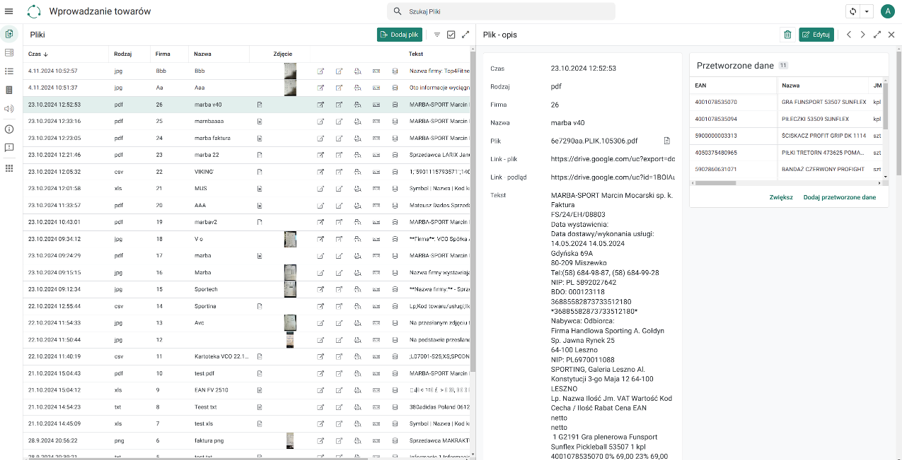Click the filter icon in Pliki toolbar
This screenshot has width=902, height=460.
tap(437, 34)
